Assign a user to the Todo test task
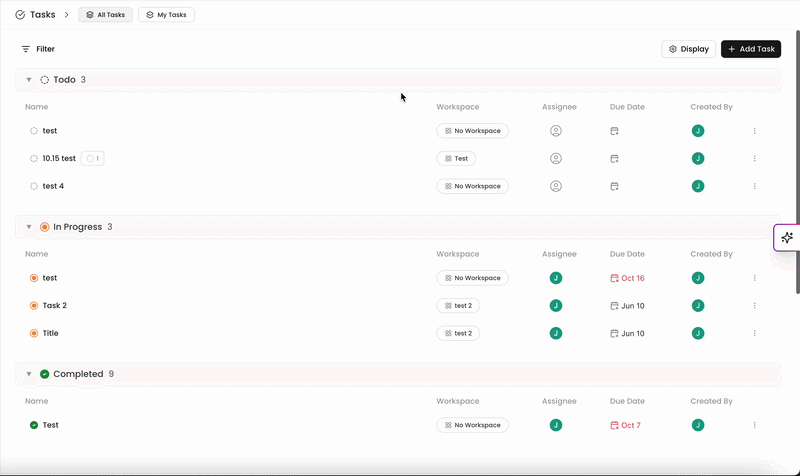Viewport: 800px width, 476px height. [x=556, y=131]
